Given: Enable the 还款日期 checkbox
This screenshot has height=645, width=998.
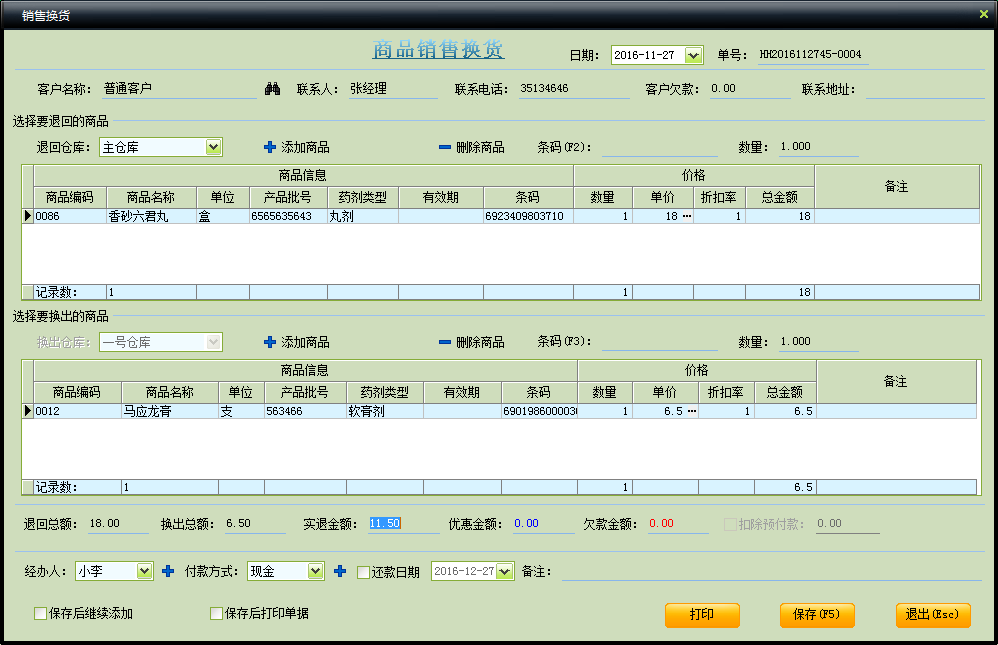Looking at the screenshot, I should pyautogui.click(x=363, y=572).
